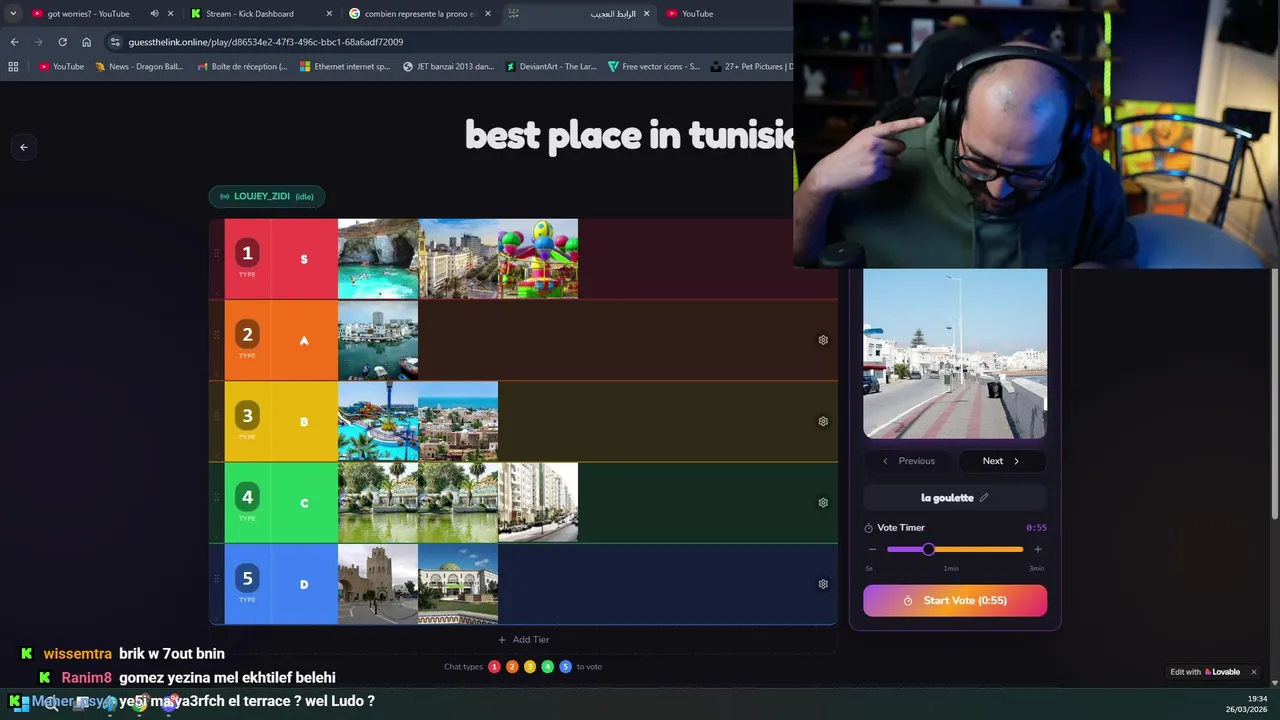
Task: Click the tier 3 number badge
Action: [247, 415]
